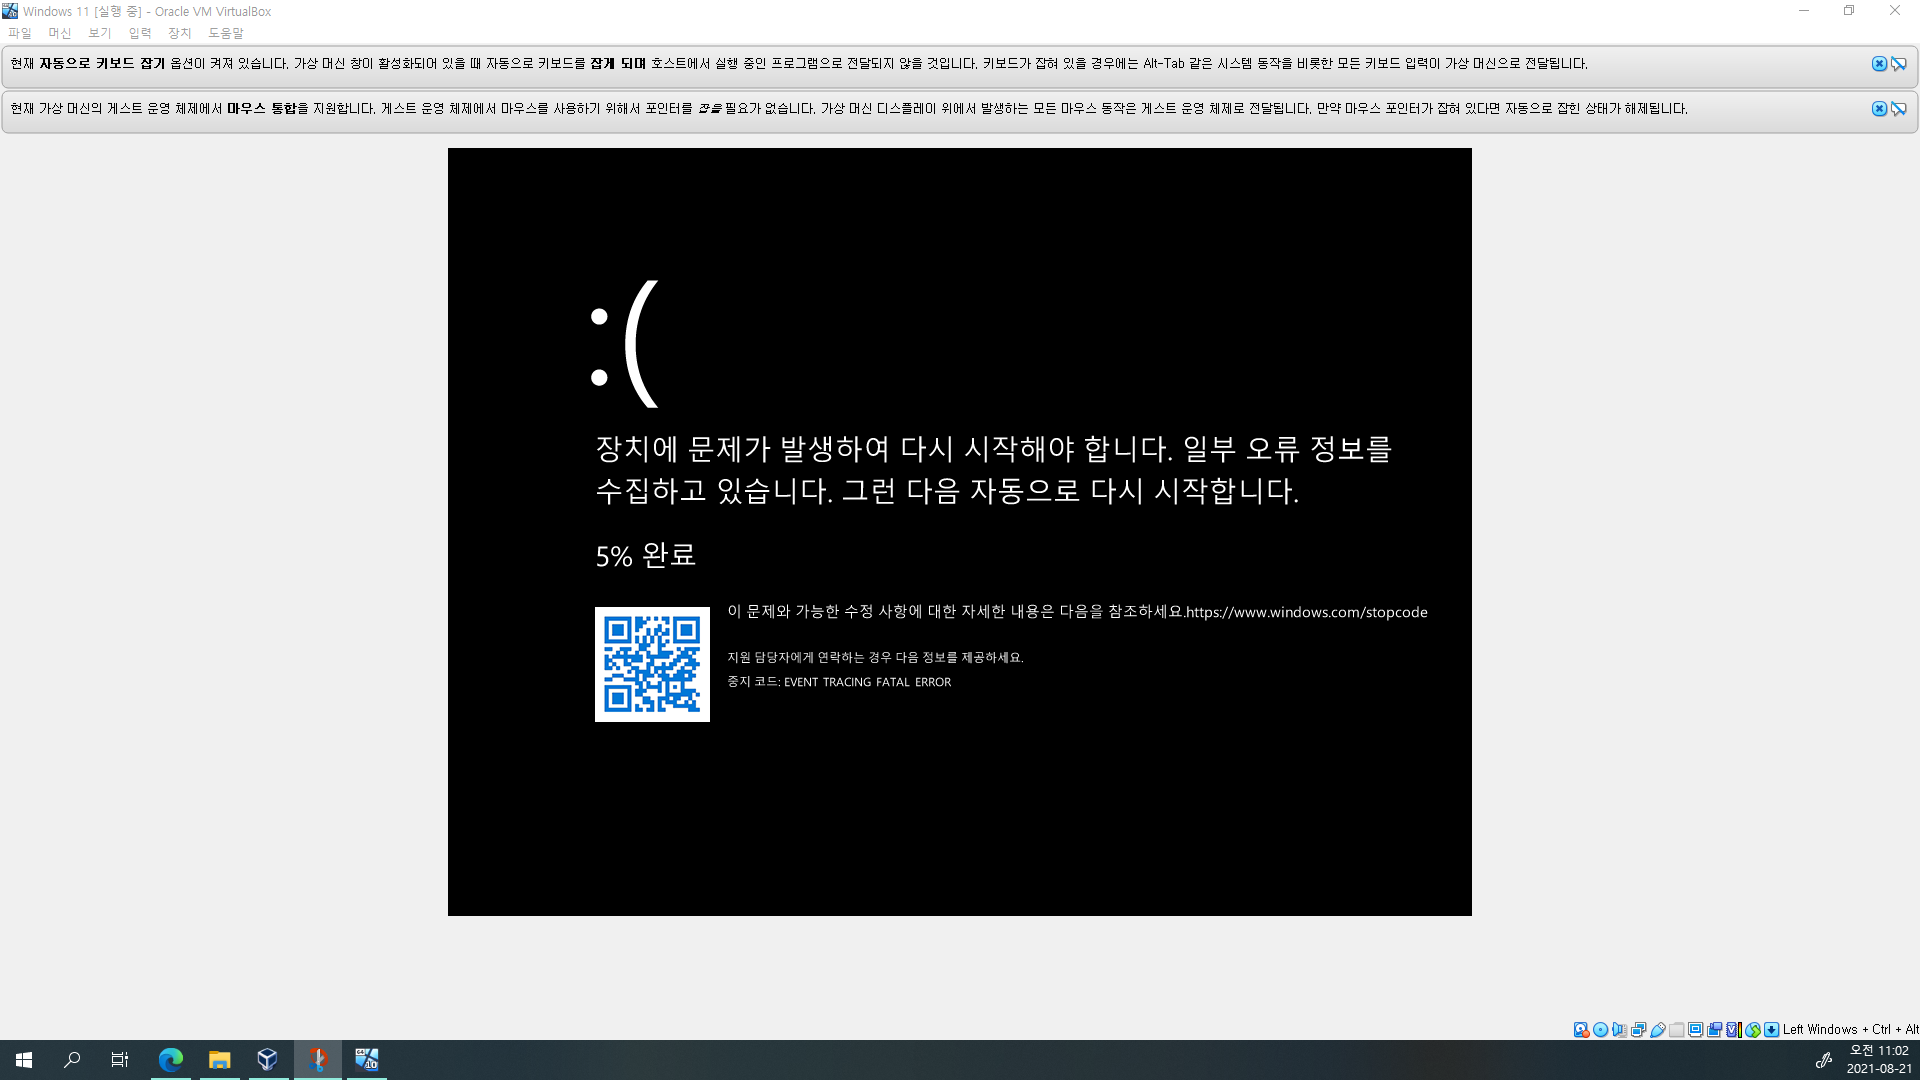The image size is (1920, 1080).
Task: Open VirtualBox Manager from Windows taskbar
Action: click(267, 1059)
